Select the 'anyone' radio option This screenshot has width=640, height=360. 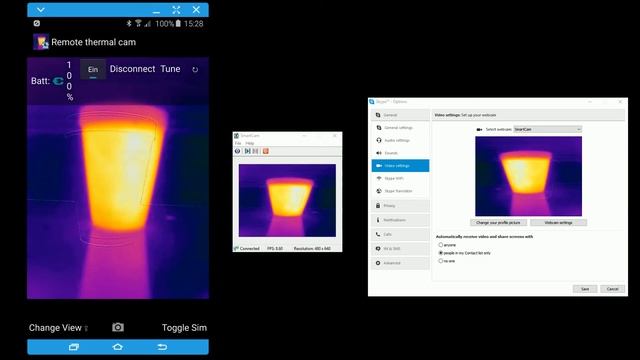click(x=441, y=245)
